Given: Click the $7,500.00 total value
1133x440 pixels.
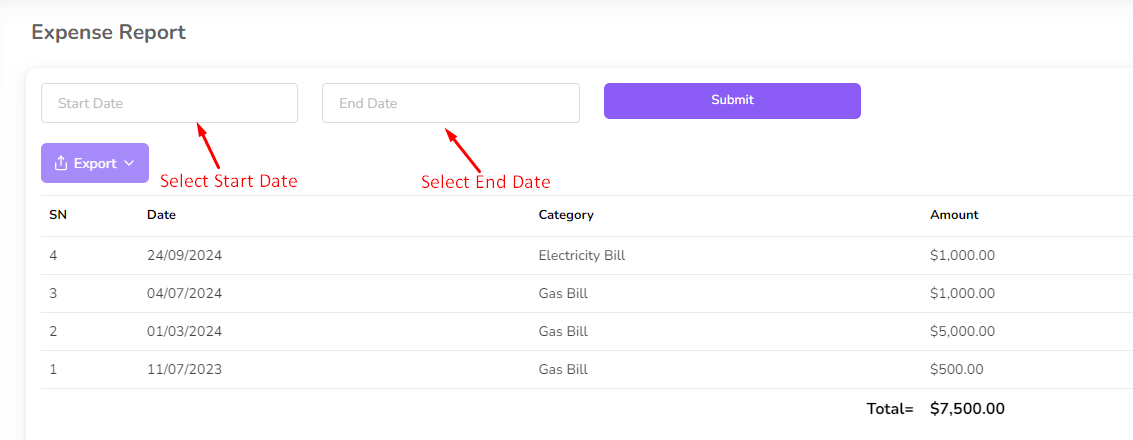Looking at the screenshot, I should point(967,409).
